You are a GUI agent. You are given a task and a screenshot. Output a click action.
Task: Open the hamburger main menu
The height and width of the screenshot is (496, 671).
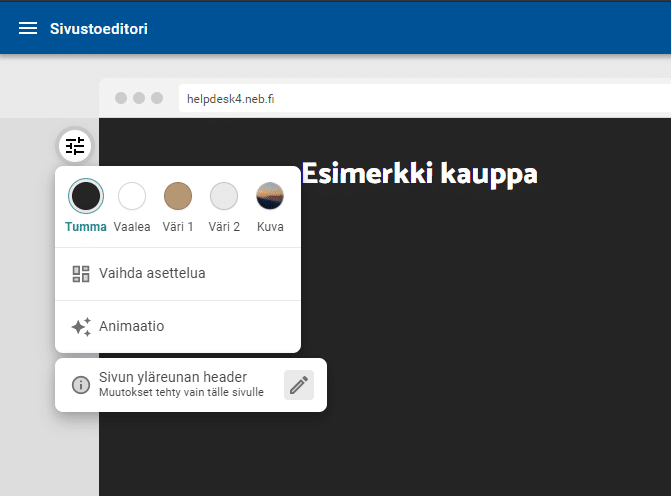click(x=28, y=28)
